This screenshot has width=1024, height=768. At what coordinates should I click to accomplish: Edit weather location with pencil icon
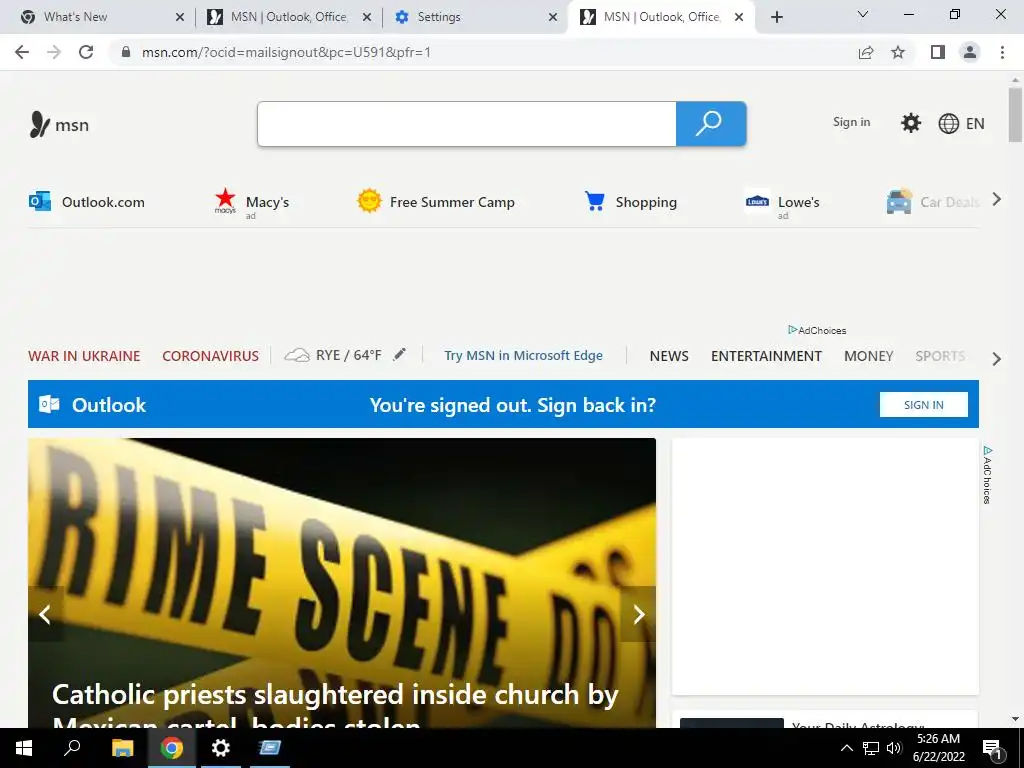[399, 355]
